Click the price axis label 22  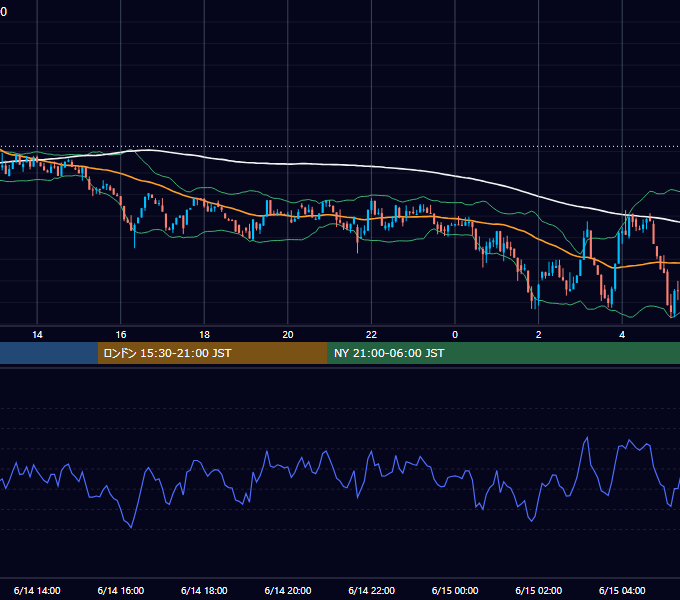pyautogui.click(x=371, y=335)
